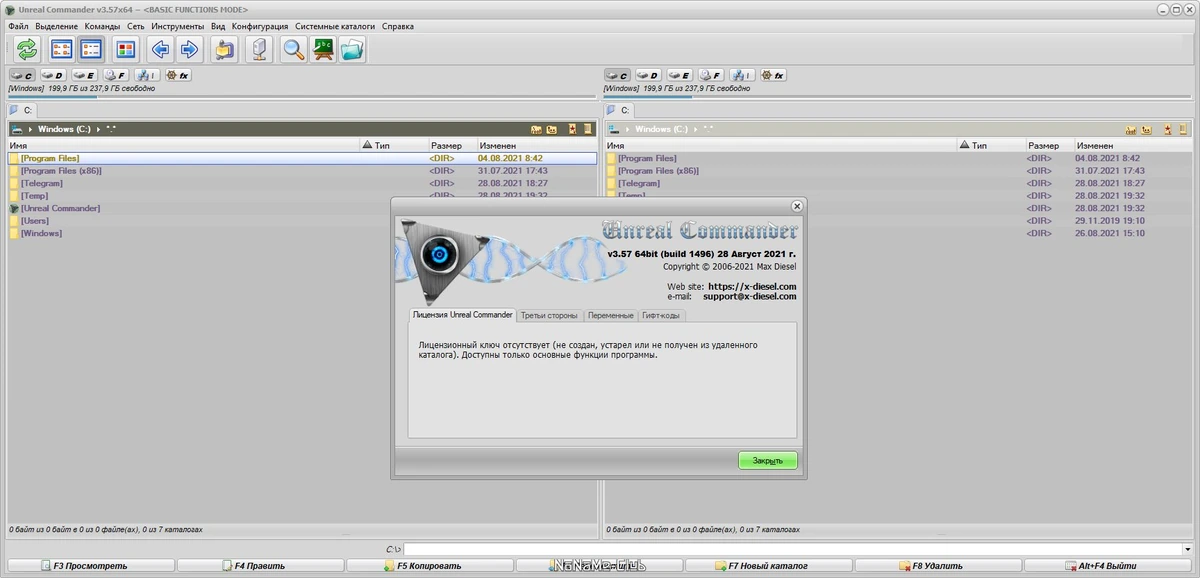The width and height of the screenshot is (1200, 578).
Task: Open network drive I in left panel
Action: [146, 75]
